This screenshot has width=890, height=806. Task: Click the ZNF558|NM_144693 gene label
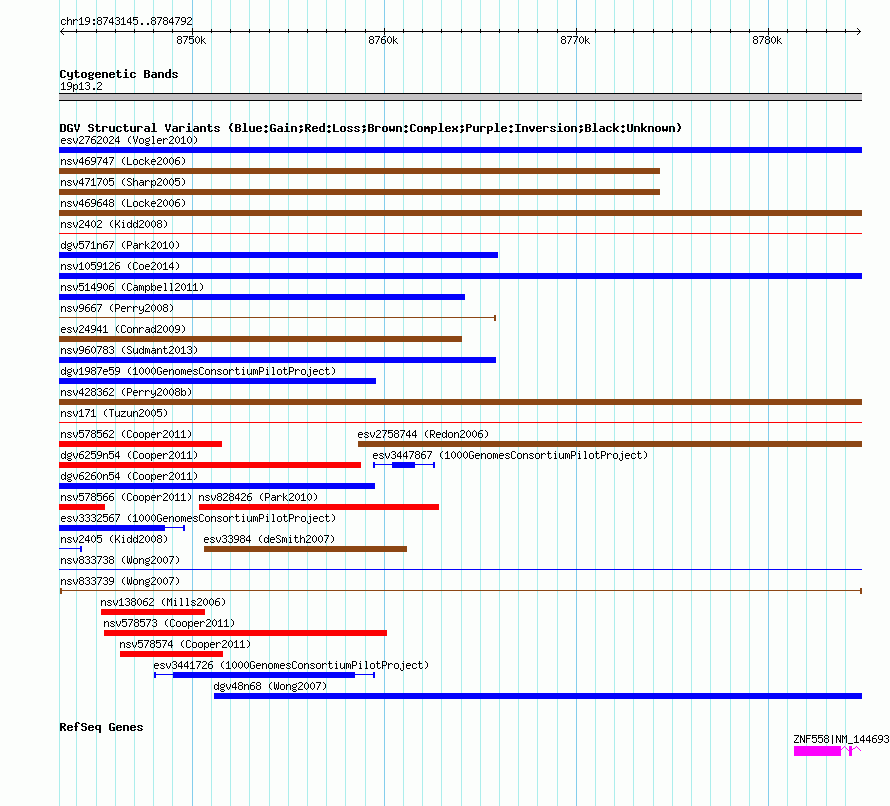point(841,739)
